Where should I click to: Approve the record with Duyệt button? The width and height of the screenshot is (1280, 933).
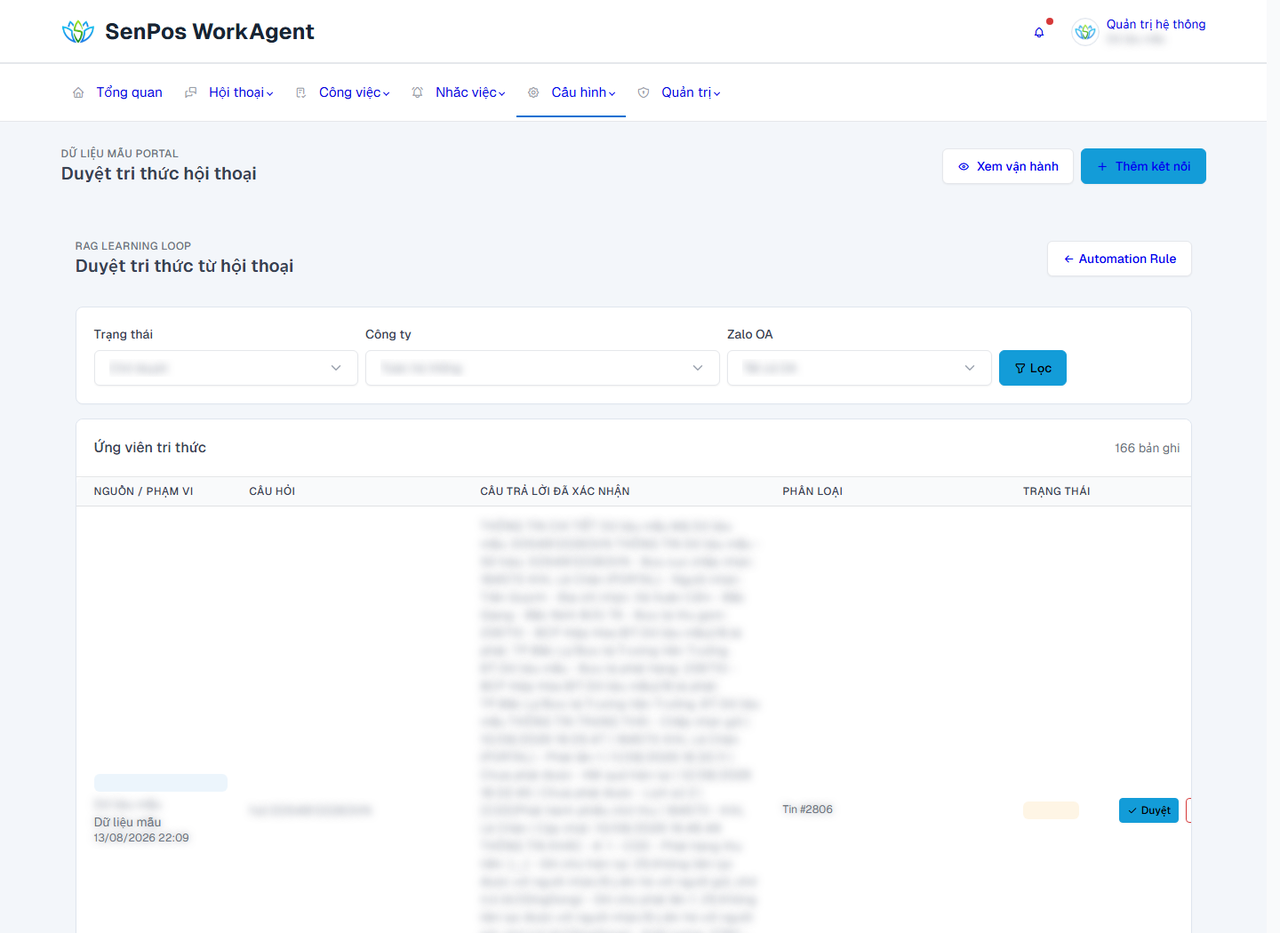click(1149, 810)
